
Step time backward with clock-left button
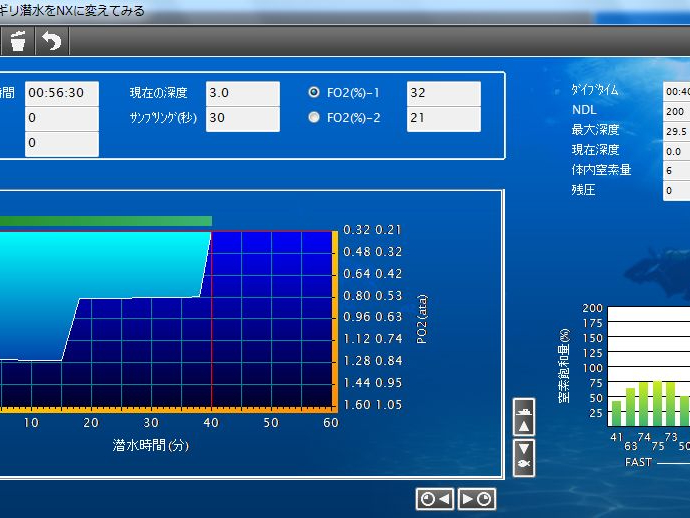[x=434, y=499]
